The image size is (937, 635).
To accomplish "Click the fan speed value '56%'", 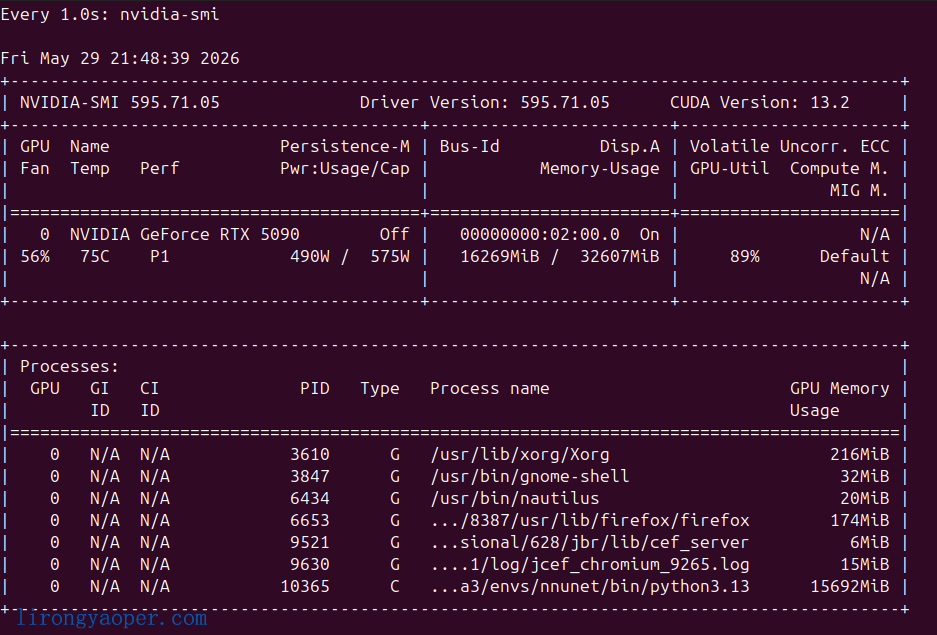I will click(x=35, y=256).
